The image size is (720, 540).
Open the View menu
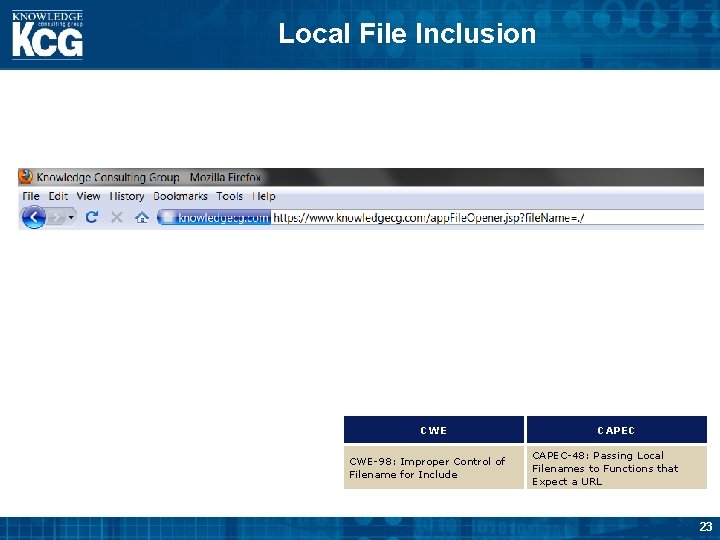click(88, 196)
